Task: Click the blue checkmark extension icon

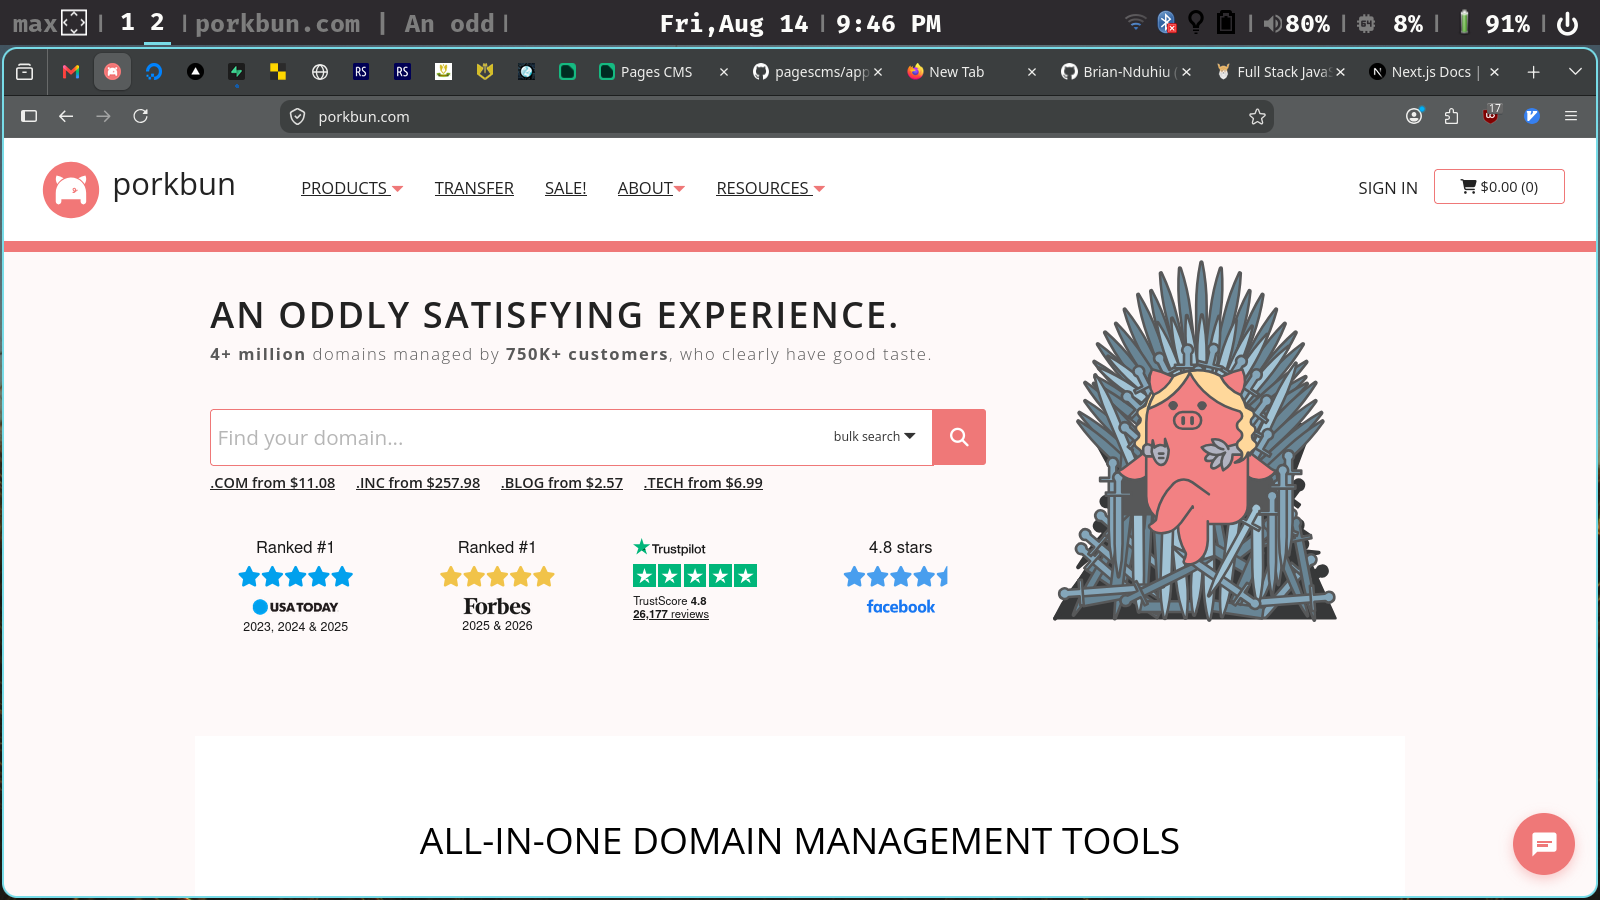Action: (x=1531, y=116)
